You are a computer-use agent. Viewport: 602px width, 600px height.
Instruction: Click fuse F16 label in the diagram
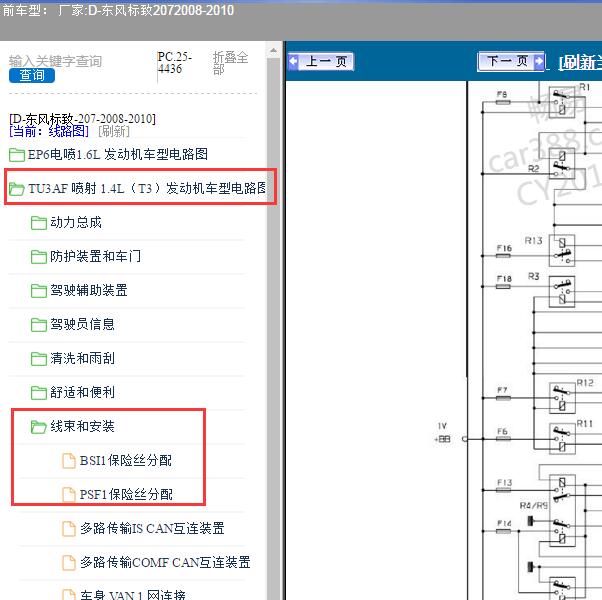(504, 248)
